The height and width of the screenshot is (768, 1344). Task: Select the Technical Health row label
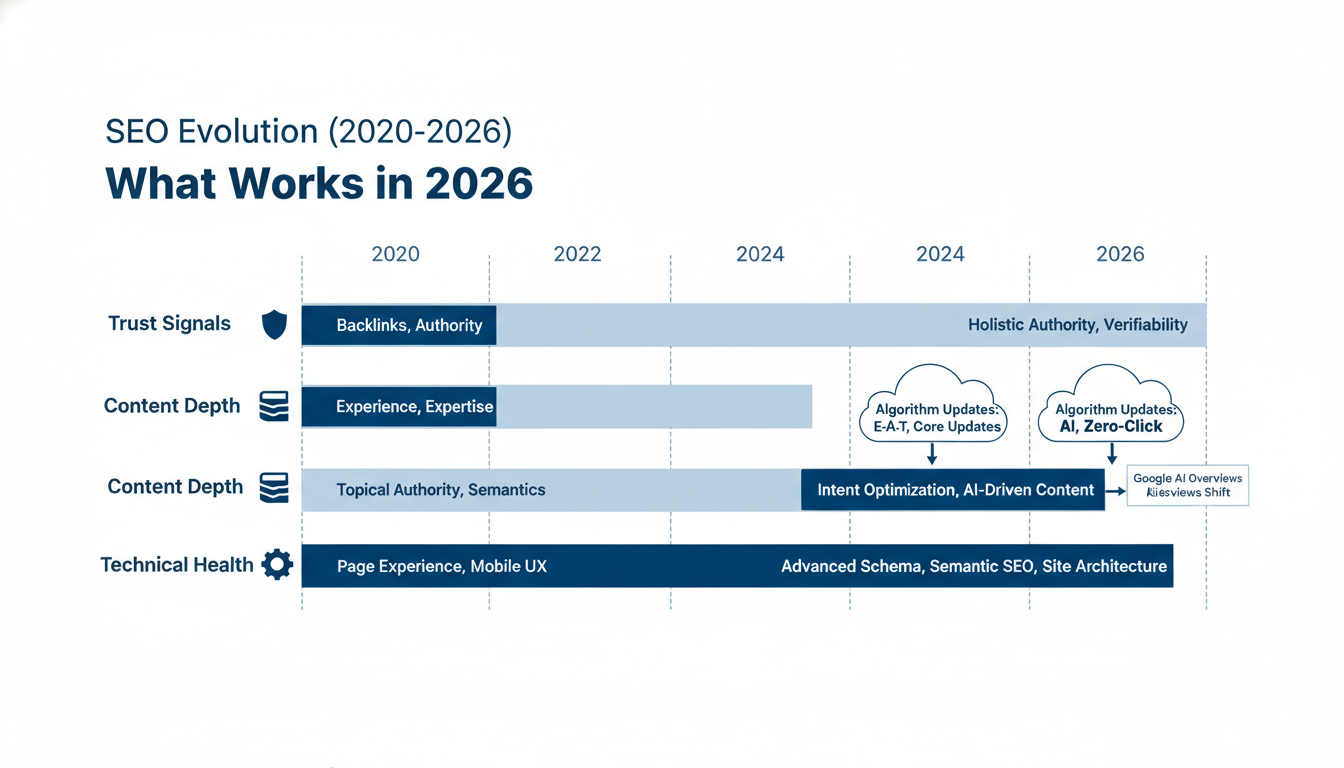pyautogui.click(x=177, y=565)
